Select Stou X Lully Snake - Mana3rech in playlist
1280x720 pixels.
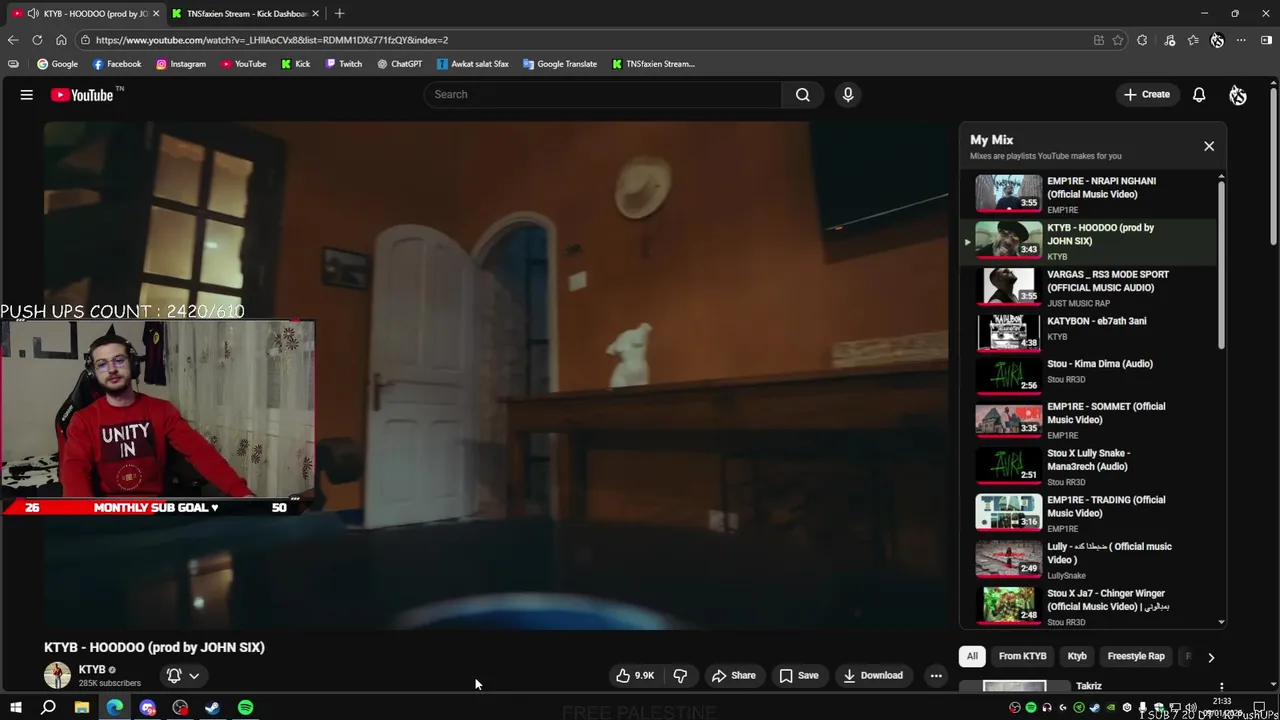1090,467
